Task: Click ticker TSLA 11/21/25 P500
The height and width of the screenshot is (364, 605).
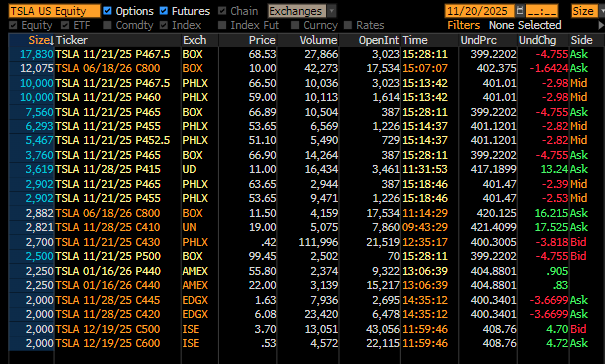Action: point(108,256)
